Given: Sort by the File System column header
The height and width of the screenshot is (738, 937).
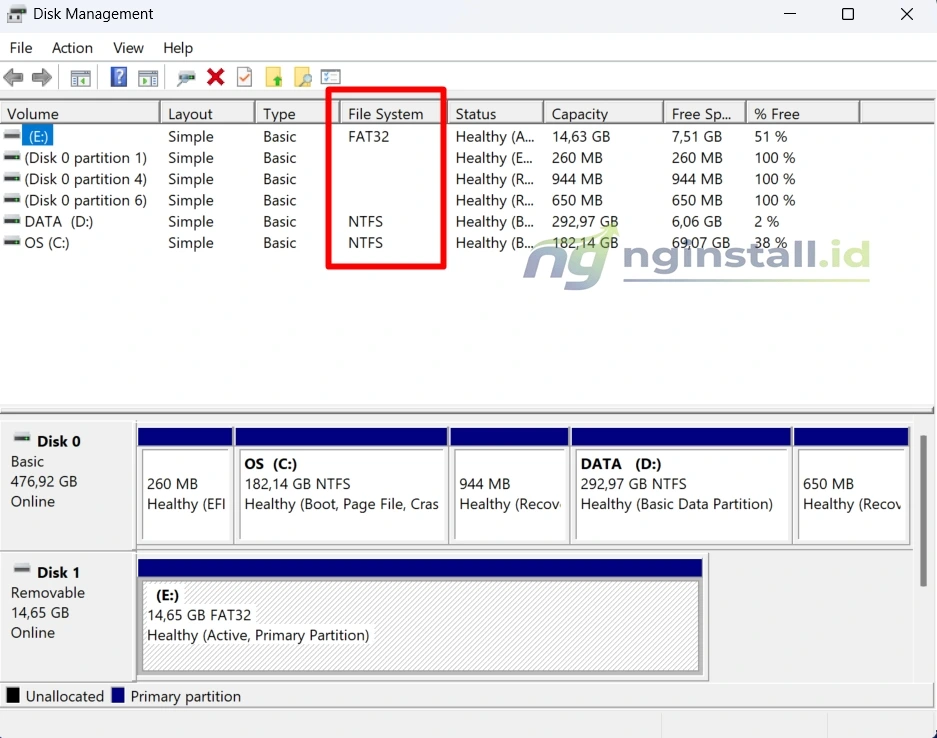Looking at the screenshot, I should [393, 114].
